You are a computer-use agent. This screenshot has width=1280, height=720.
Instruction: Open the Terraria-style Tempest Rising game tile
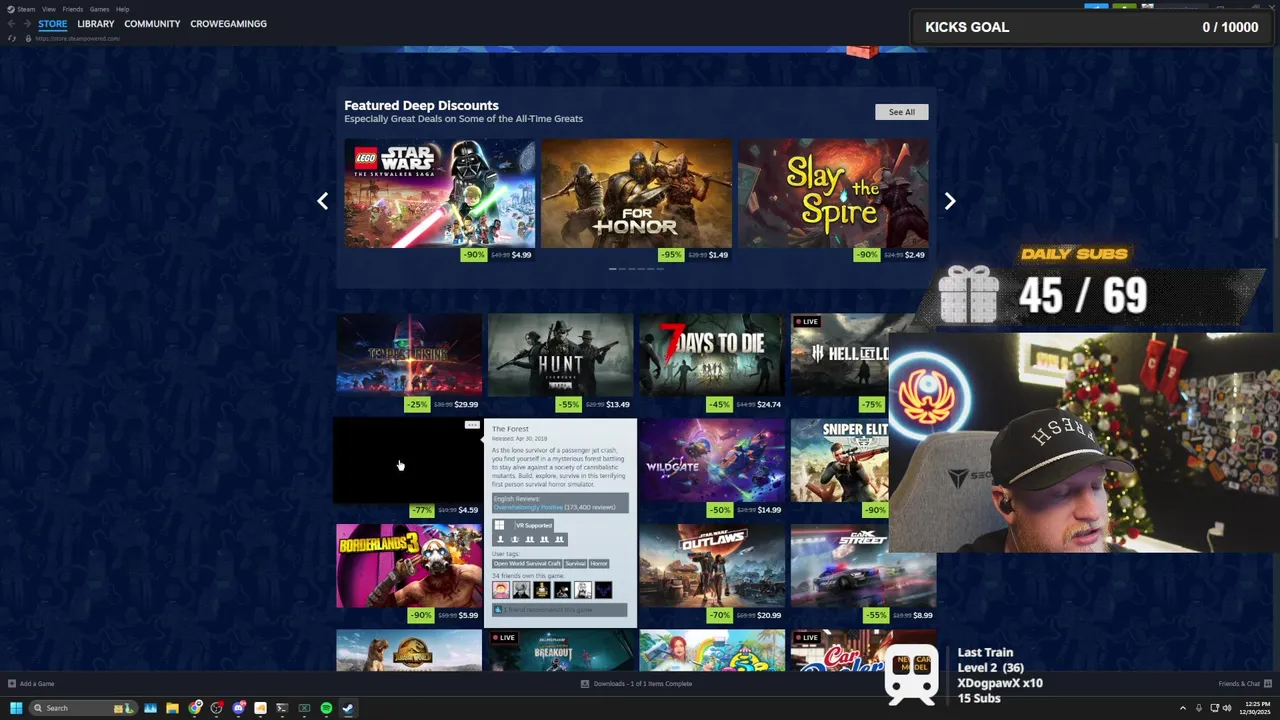(409, 355)
